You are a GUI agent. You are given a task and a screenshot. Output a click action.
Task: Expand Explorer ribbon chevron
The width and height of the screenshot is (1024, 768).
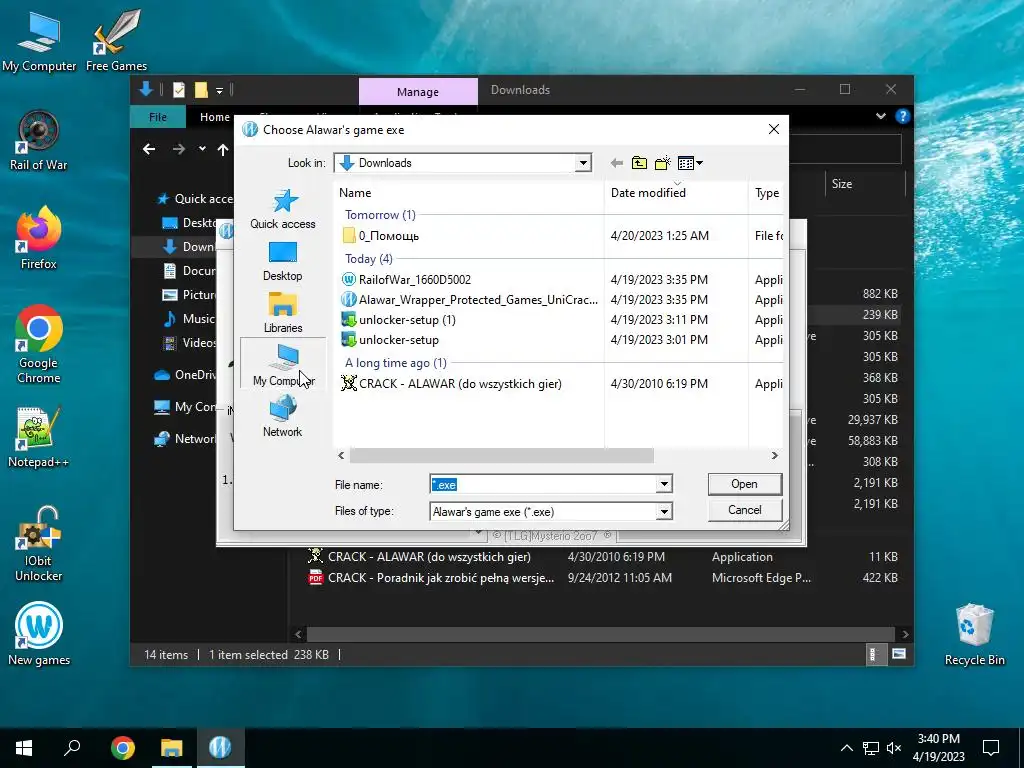point(881,116)
